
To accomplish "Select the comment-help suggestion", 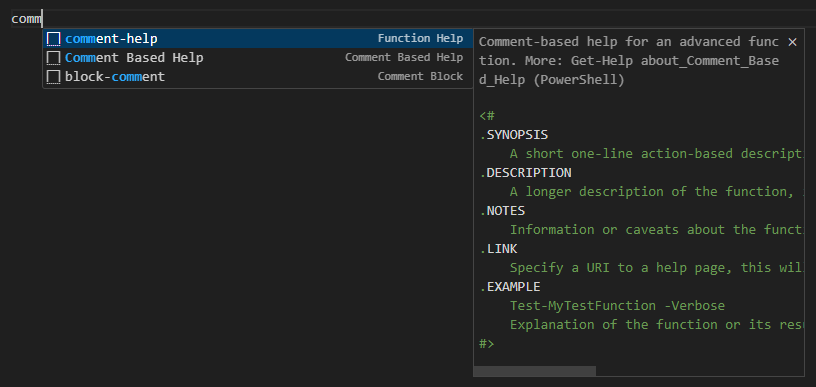I will (x=258, y=38).
